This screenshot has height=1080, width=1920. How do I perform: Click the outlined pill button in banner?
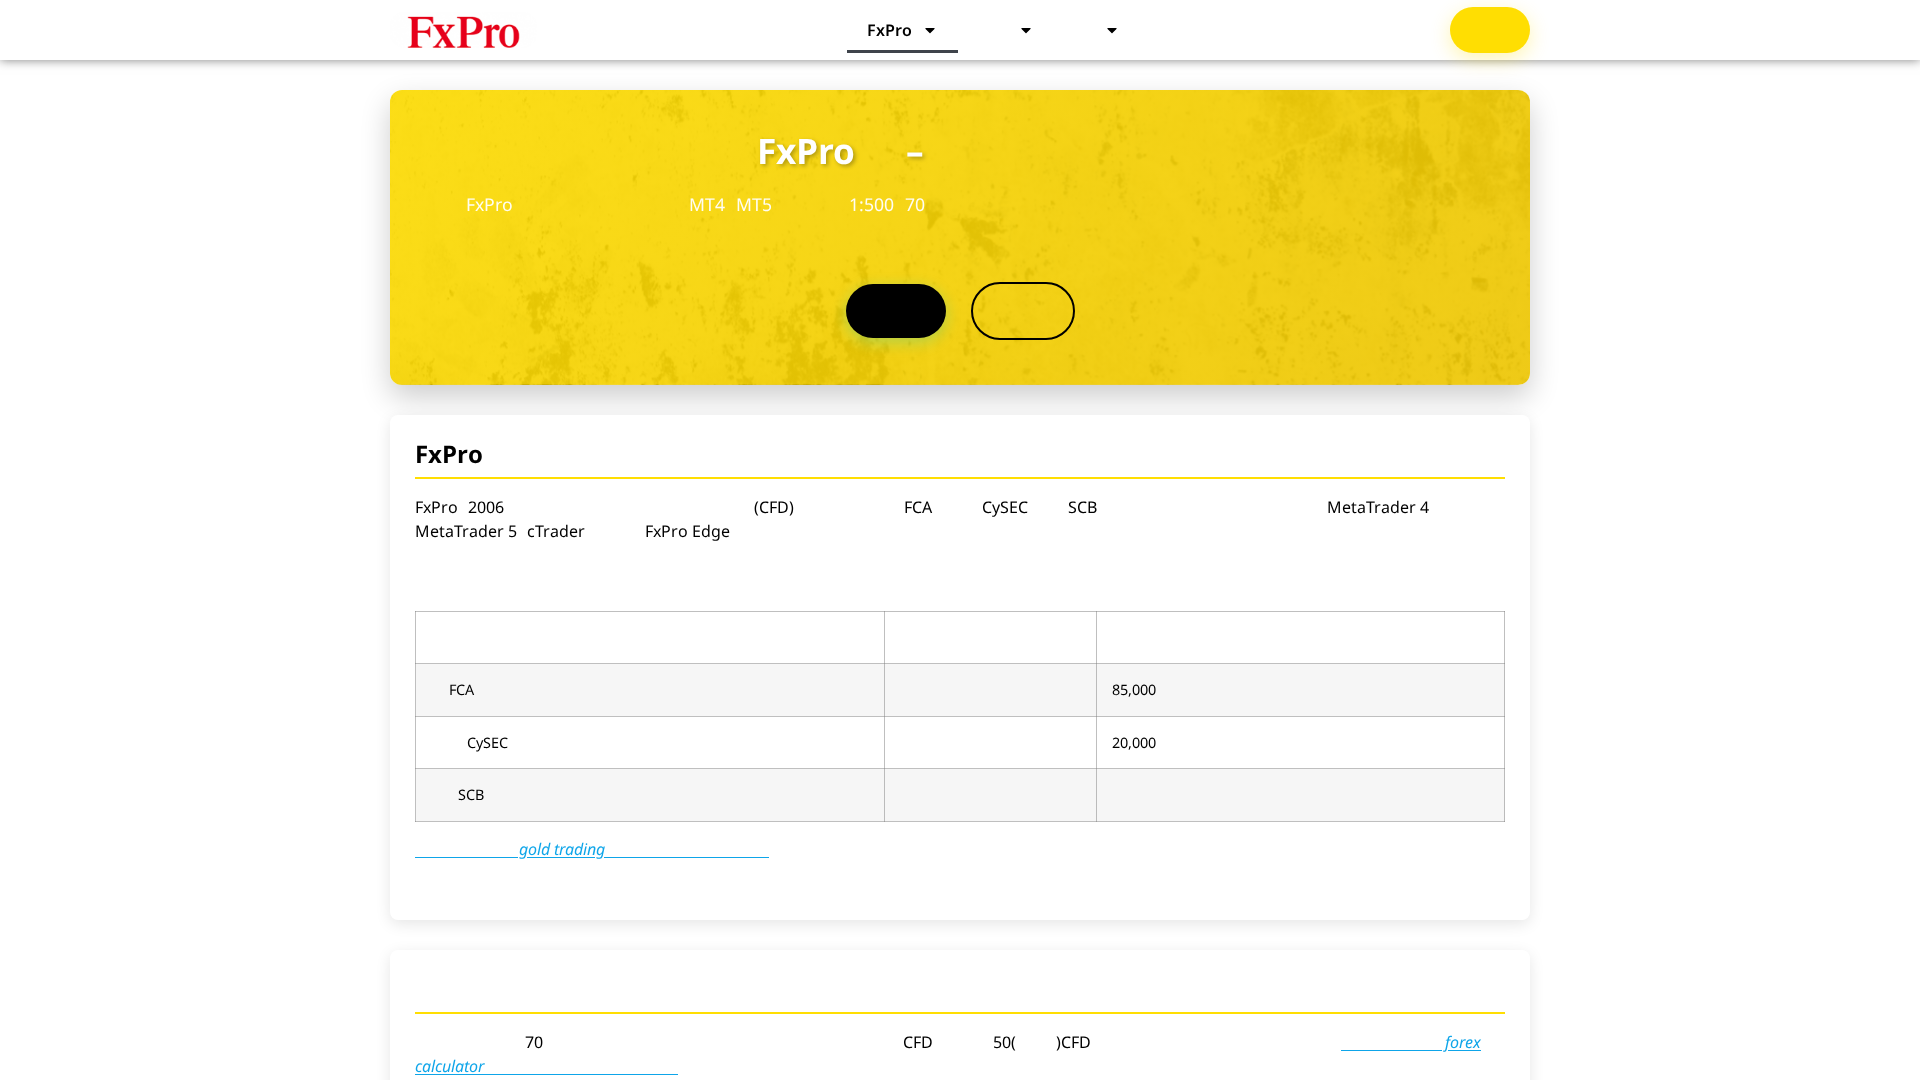1022,310
